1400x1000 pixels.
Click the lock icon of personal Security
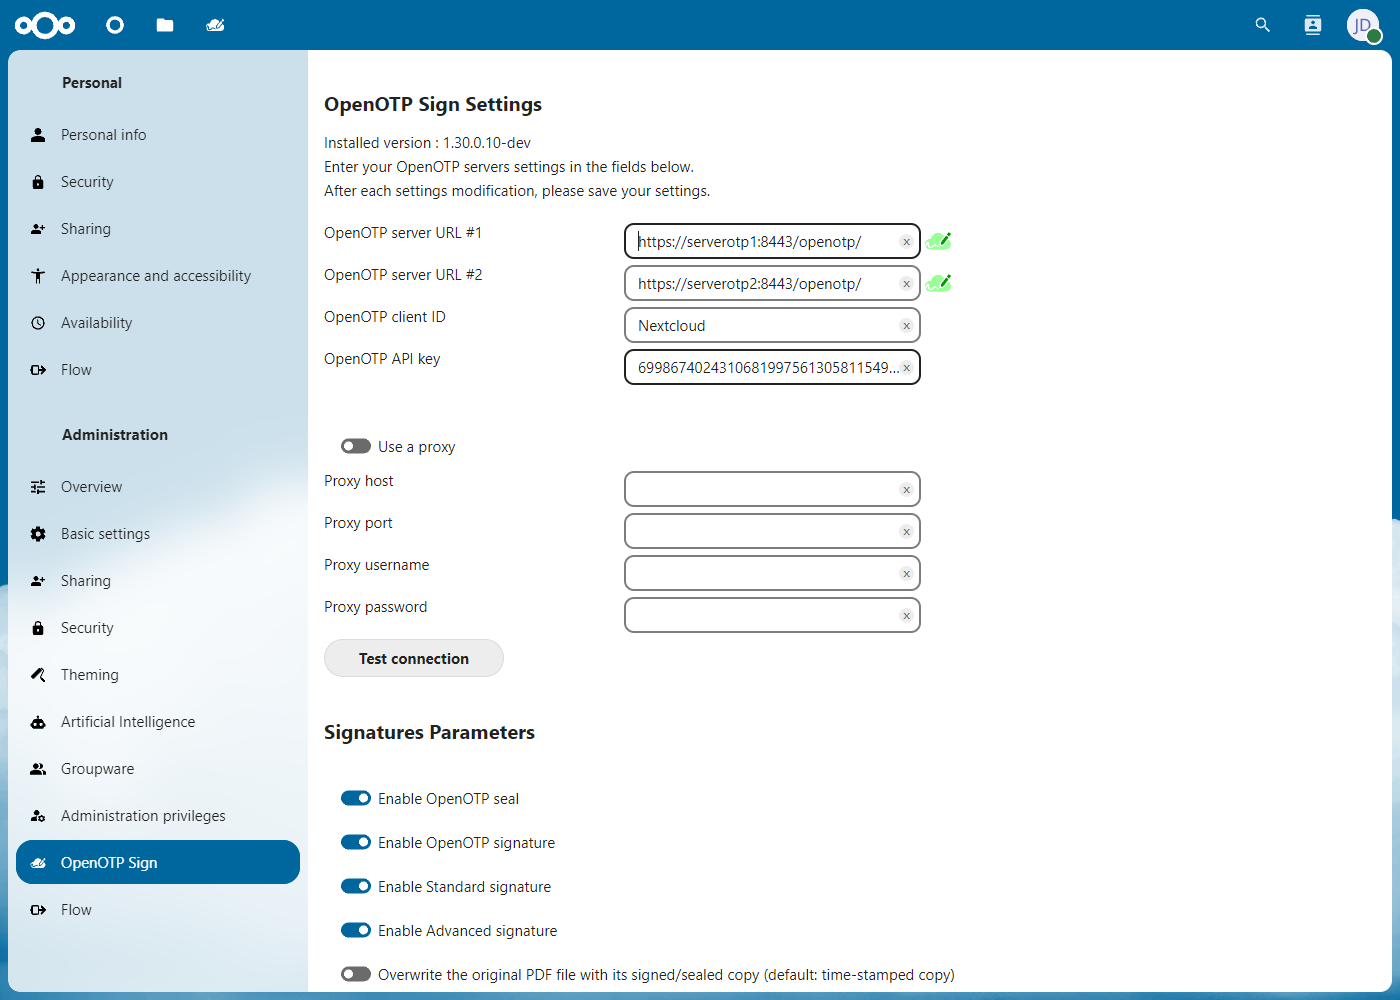[x=38, y=182]
